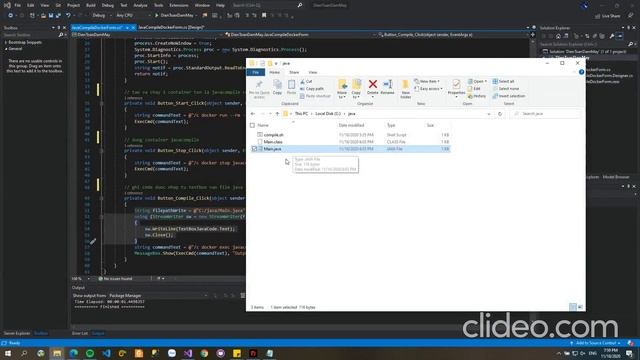Click Select none in Explorer ribbon
Viewport: 640px width, 360px height.
click(506, 89)
